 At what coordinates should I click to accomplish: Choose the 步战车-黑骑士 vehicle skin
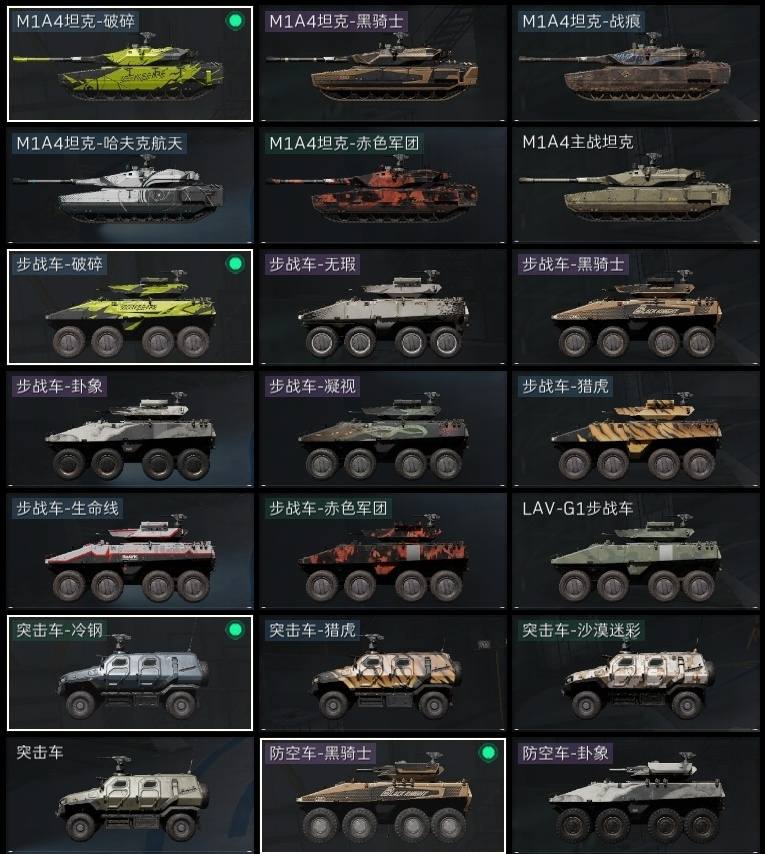(x=635, y=307)
